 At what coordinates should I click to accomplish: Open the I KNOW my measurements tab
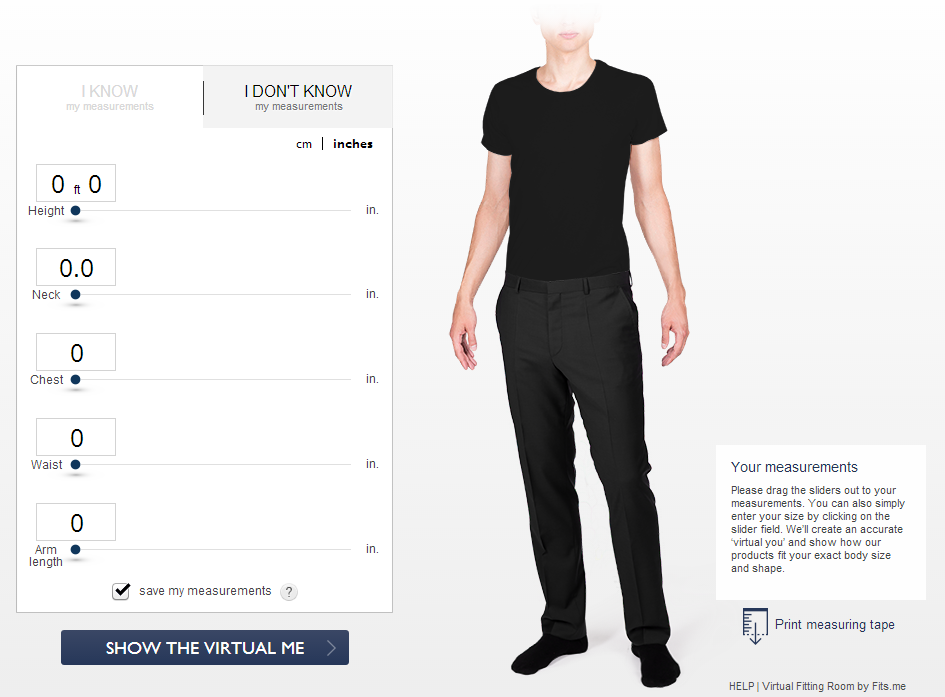110,97
